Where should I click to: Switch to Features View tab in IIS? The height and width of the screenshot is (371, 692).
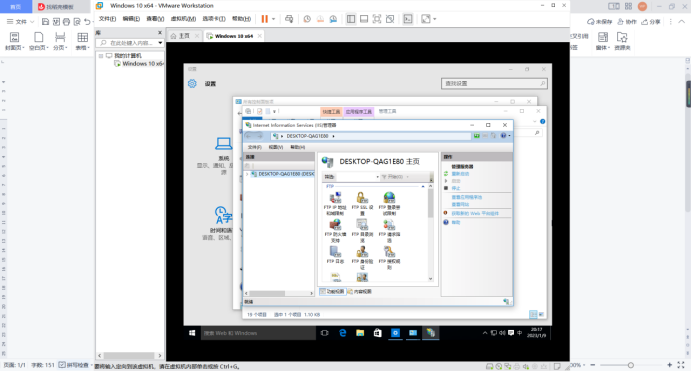(x=332, y=292)
